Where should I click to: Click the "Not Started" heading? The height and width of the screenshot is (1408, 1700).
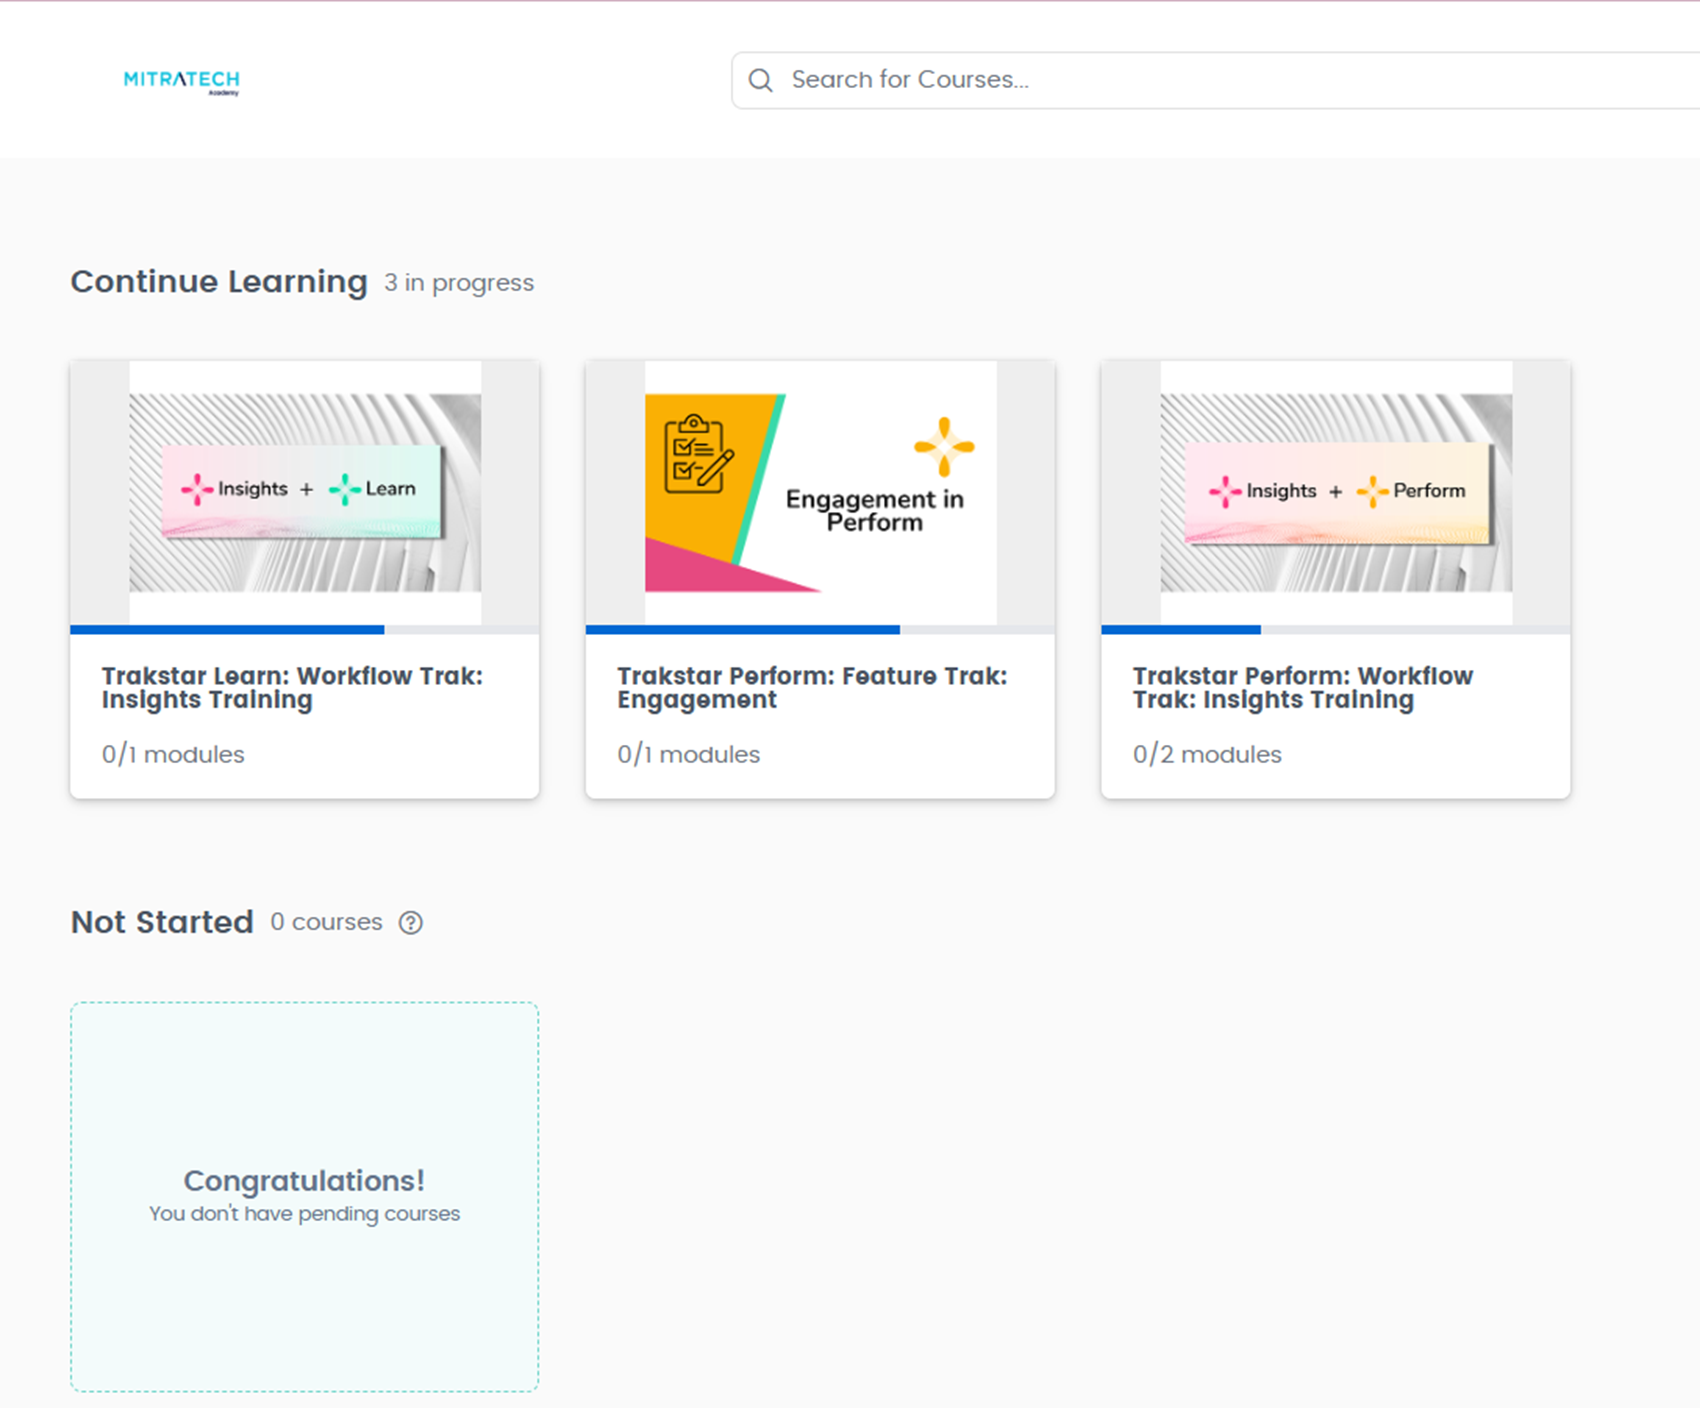[162, 922]
